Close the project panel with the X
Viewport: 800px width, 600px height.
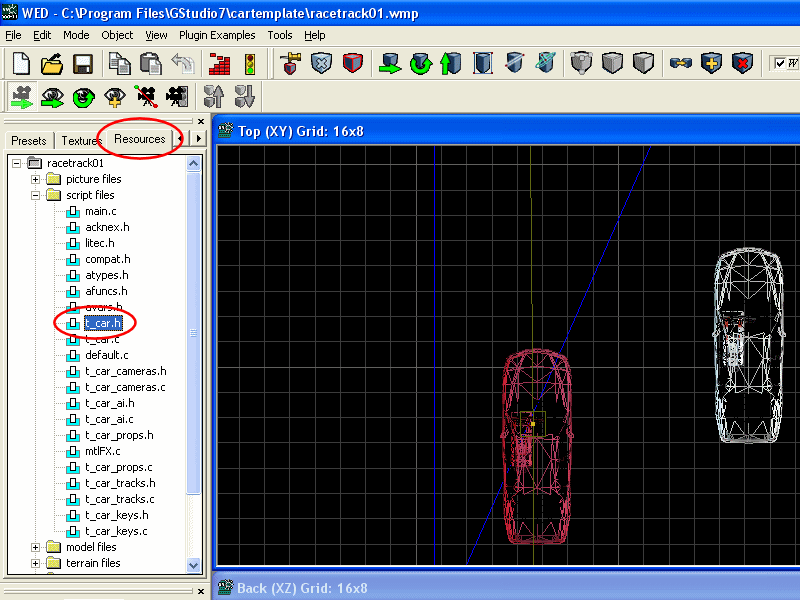201,121
